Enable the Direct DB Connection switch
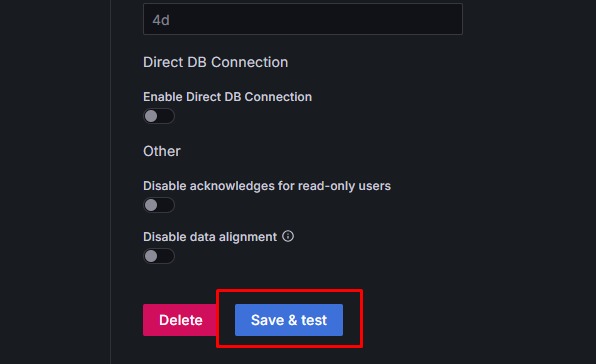Image resolution: width=596 pixels, height=364 pixels. point(159,116)
